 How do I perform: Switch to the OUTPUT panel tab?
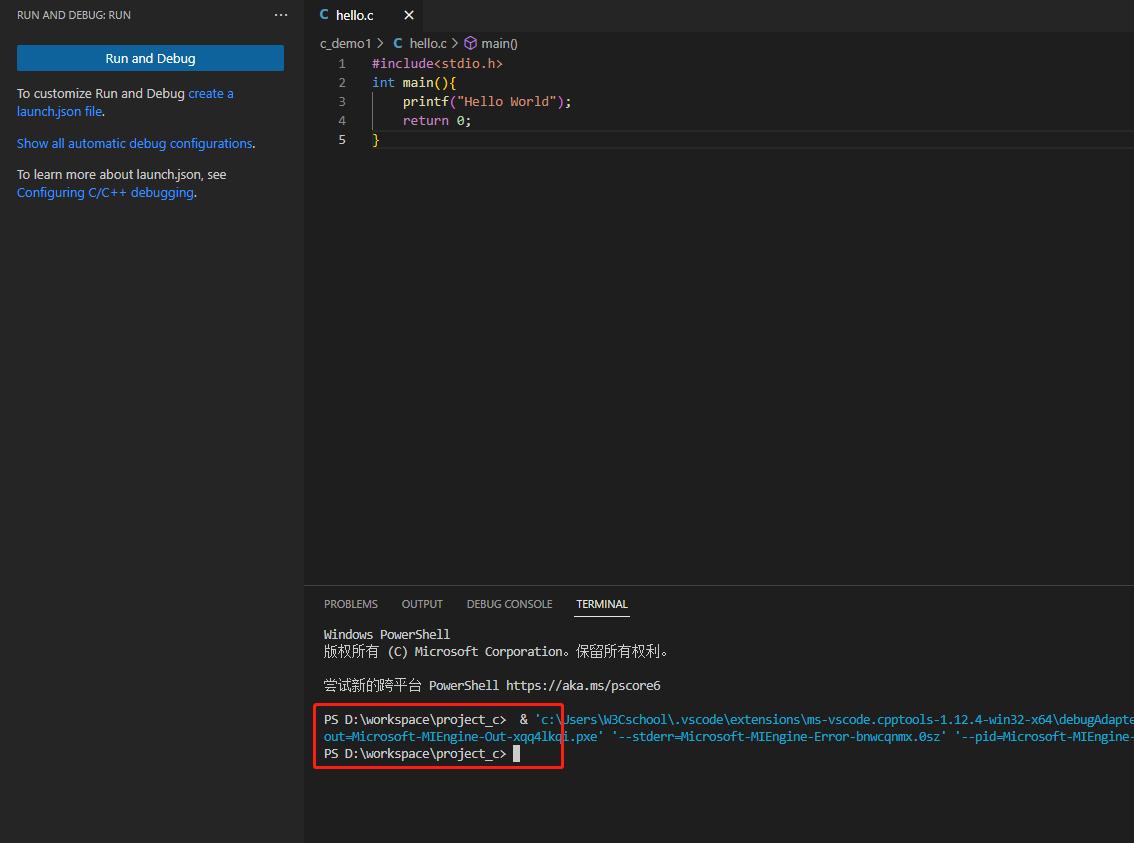421,604
